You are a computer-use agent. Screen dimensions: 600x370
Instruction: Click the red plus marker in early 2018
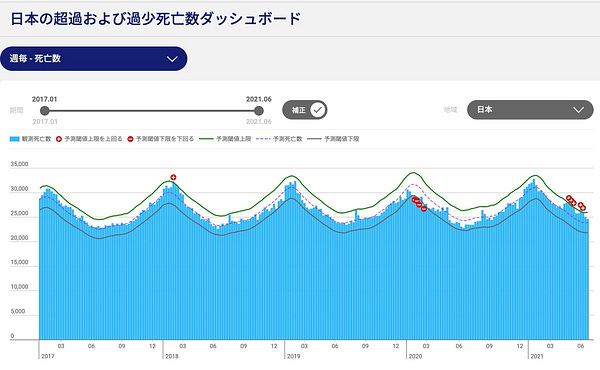[x=173, y=177]
